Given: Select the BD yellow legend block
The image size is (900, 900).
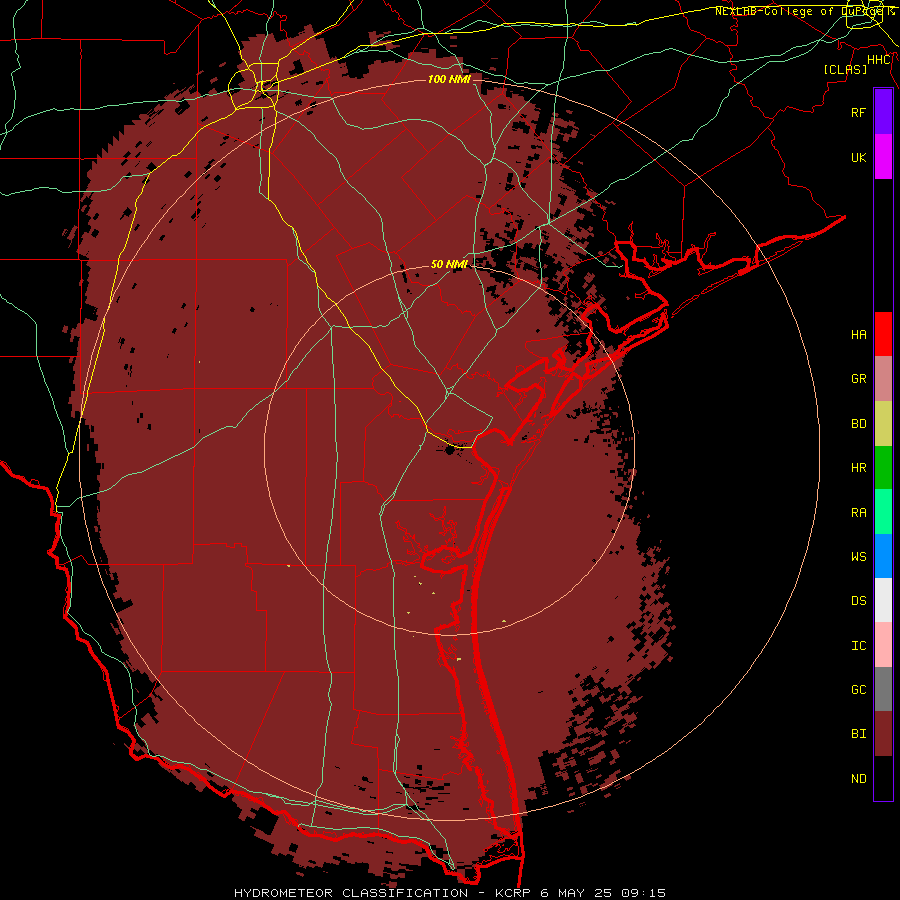Looking at the screenshot, I should (883, 423).
